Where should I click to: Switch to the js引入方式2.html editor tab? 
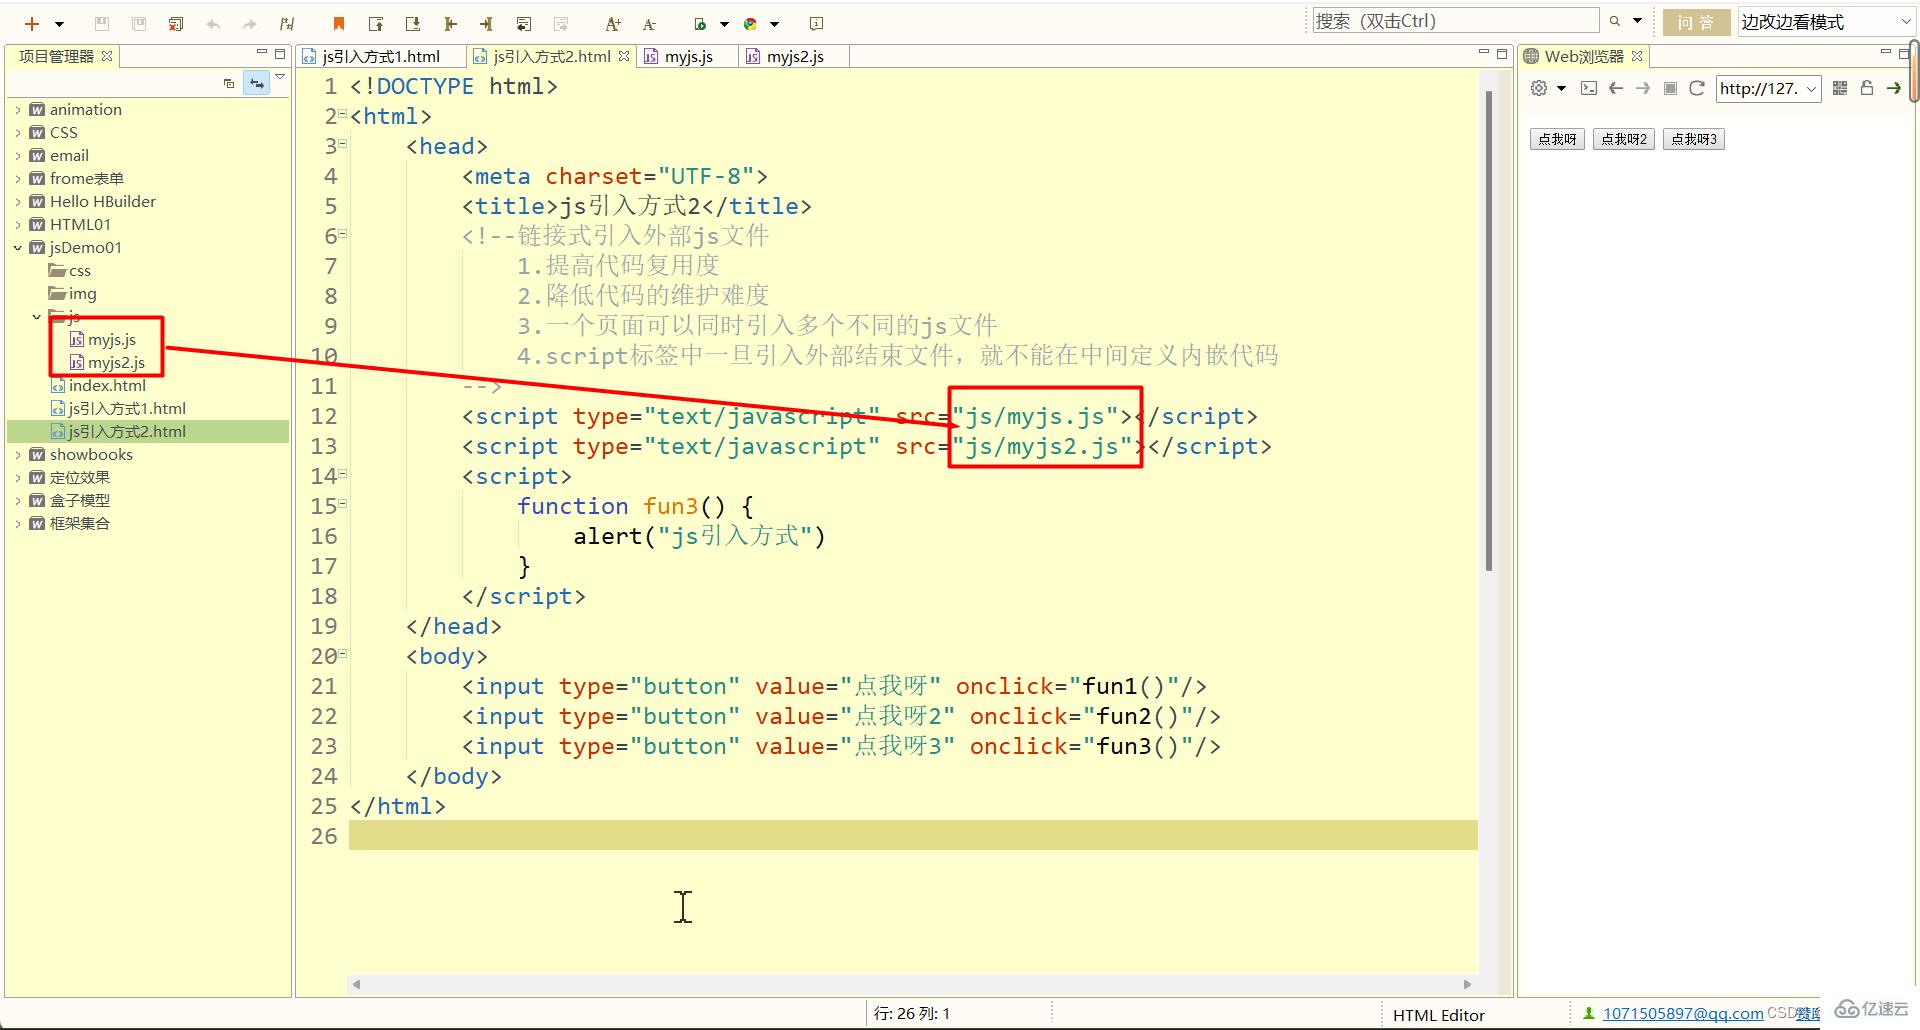pyautogui.click(x=551, y=57)
